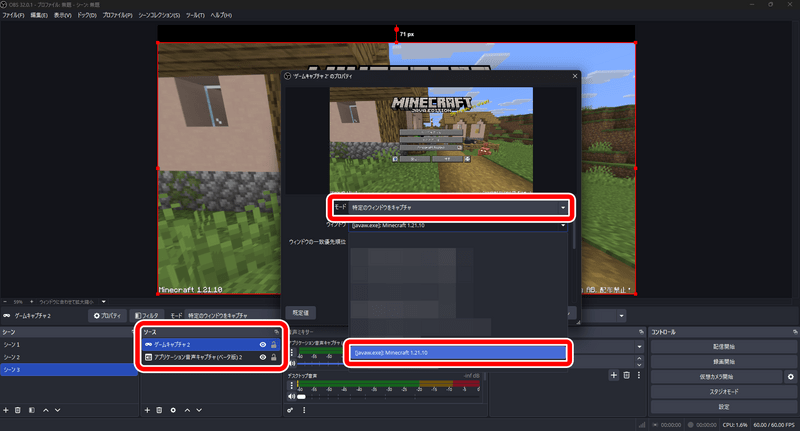The height and width of the screenshot is (431, 800).
Task: Choose [javaw.exe]: Minecraft 1.21.10 from list
Action: coord(458,353)
